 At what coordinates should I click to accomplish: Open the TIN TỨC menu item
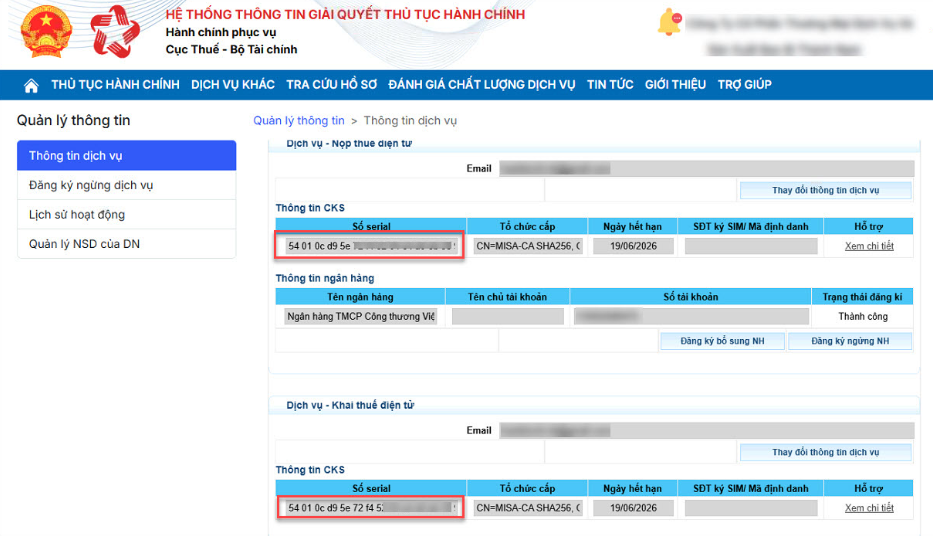click(x=610, y=85)
